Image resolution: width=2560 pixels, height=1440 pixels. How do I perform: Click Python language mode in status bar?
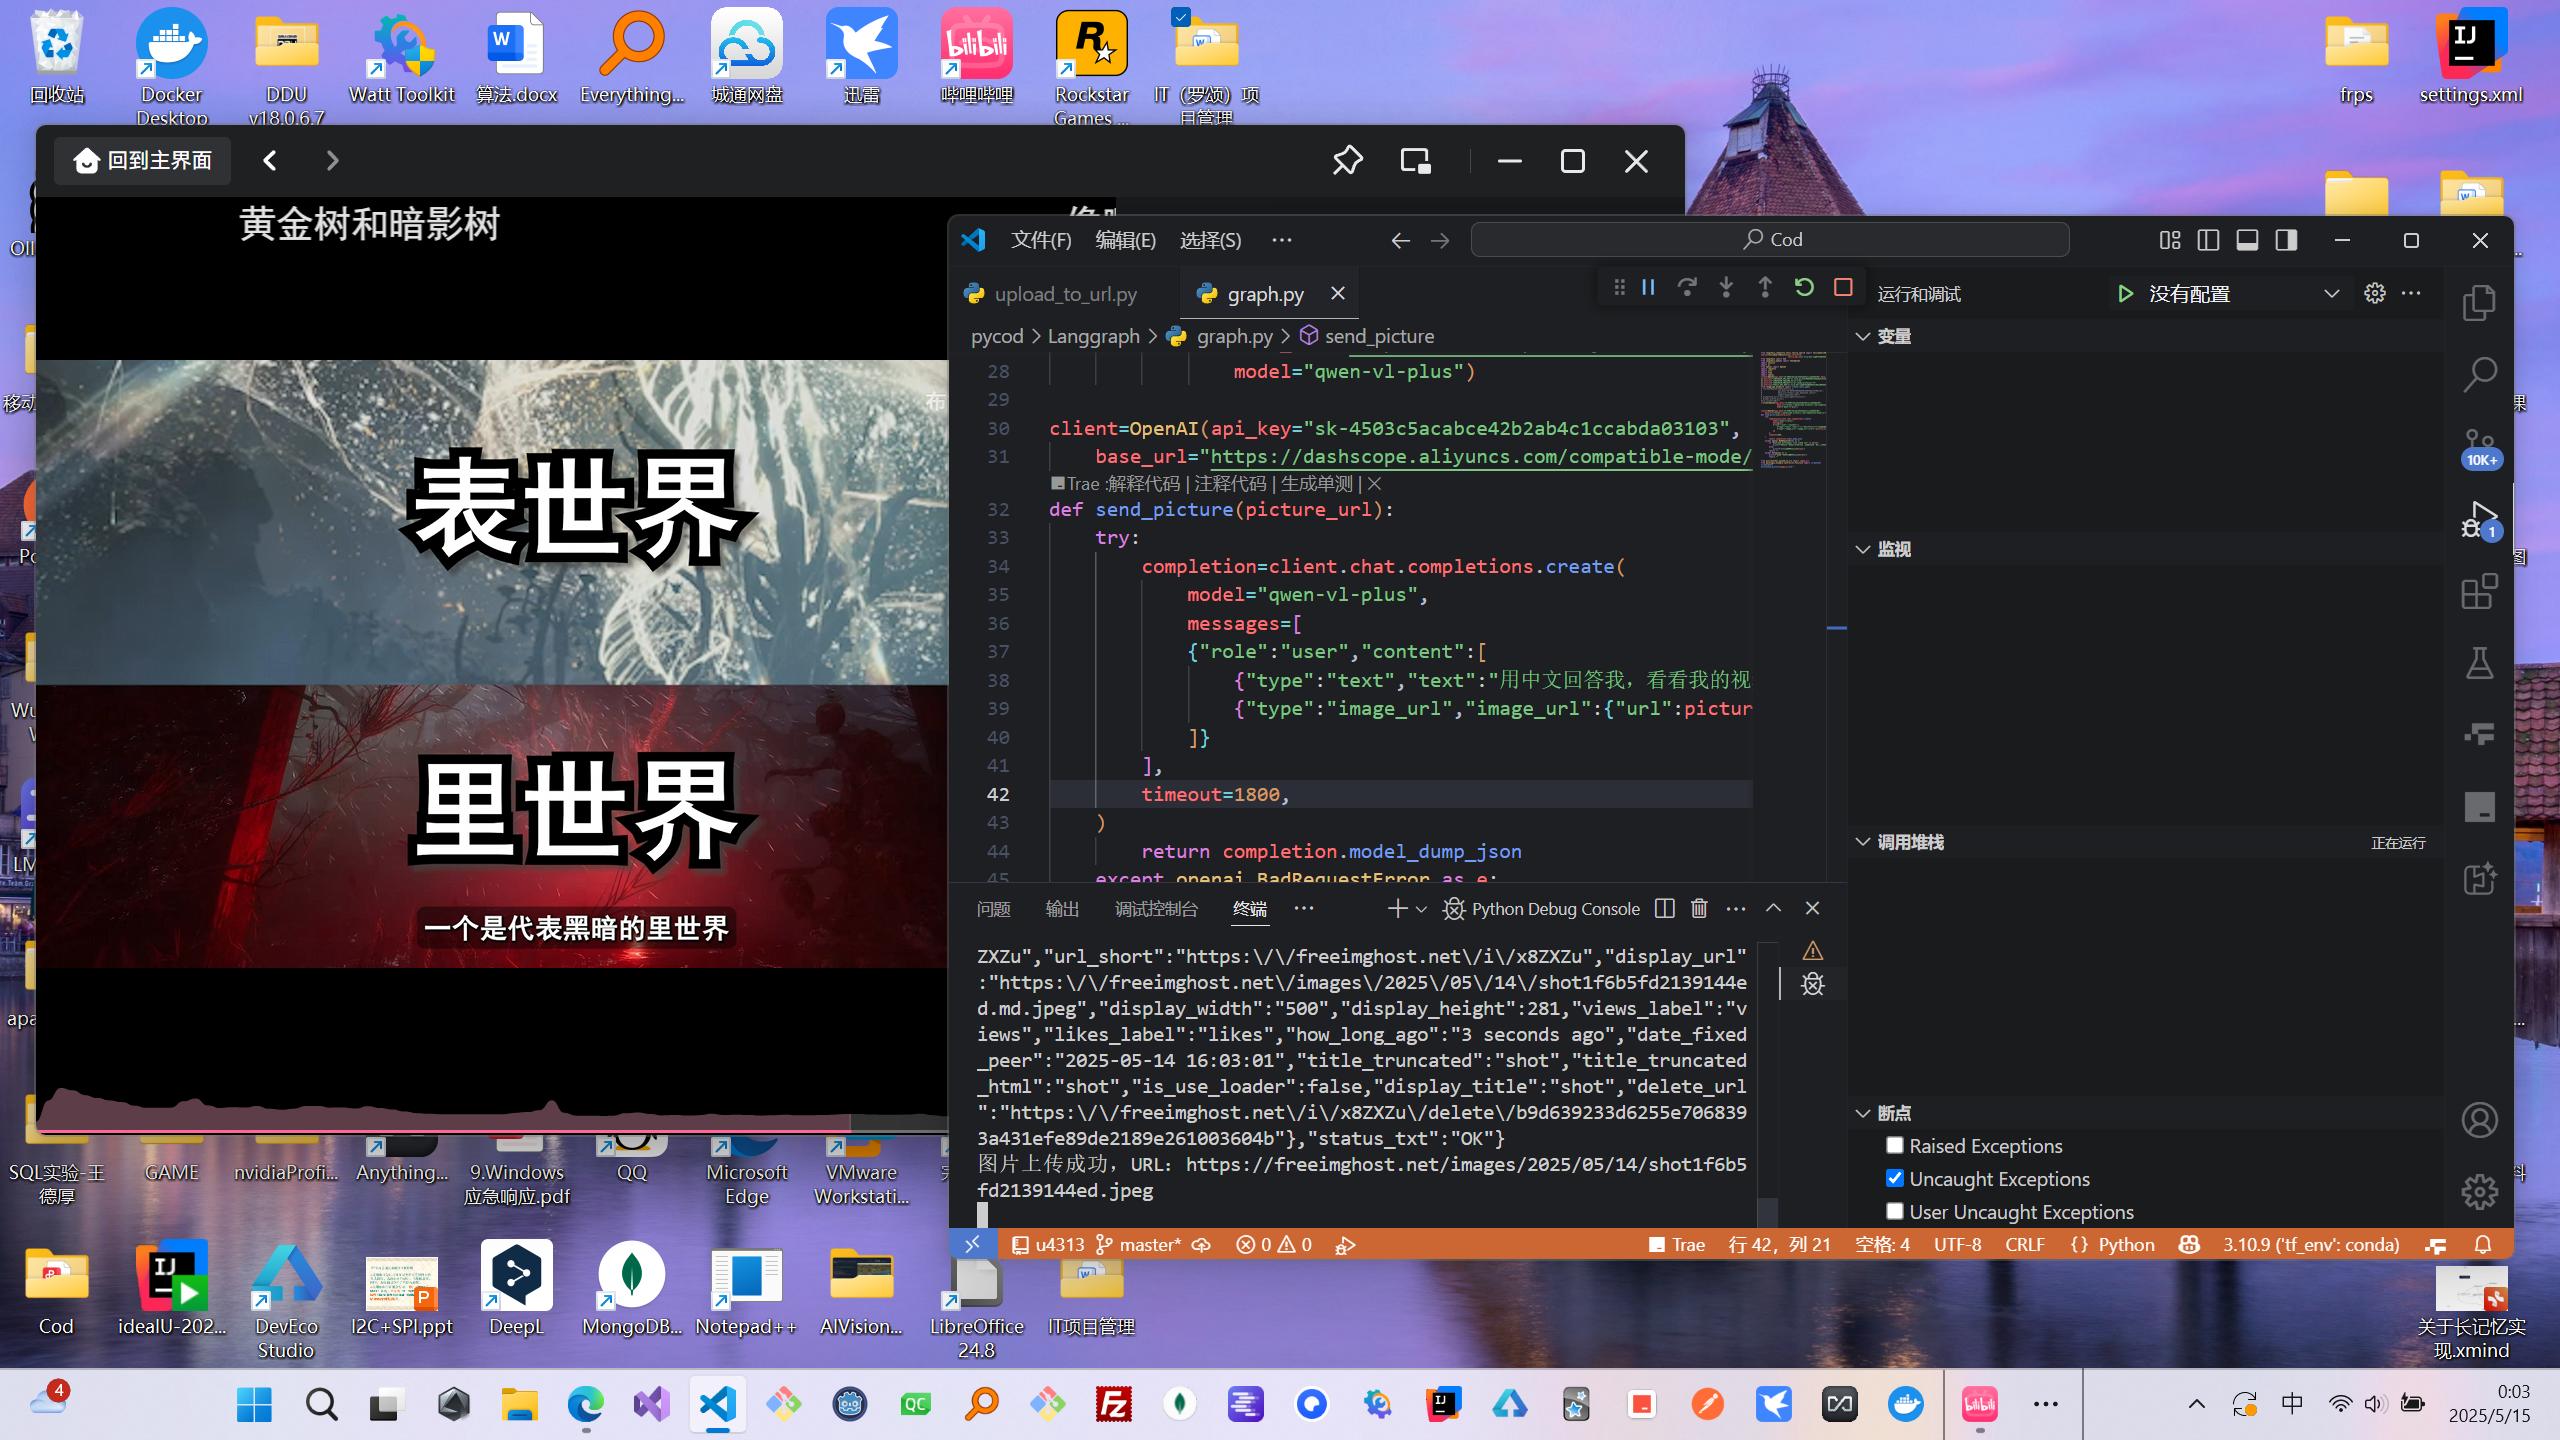[x=2126, y=1244]
